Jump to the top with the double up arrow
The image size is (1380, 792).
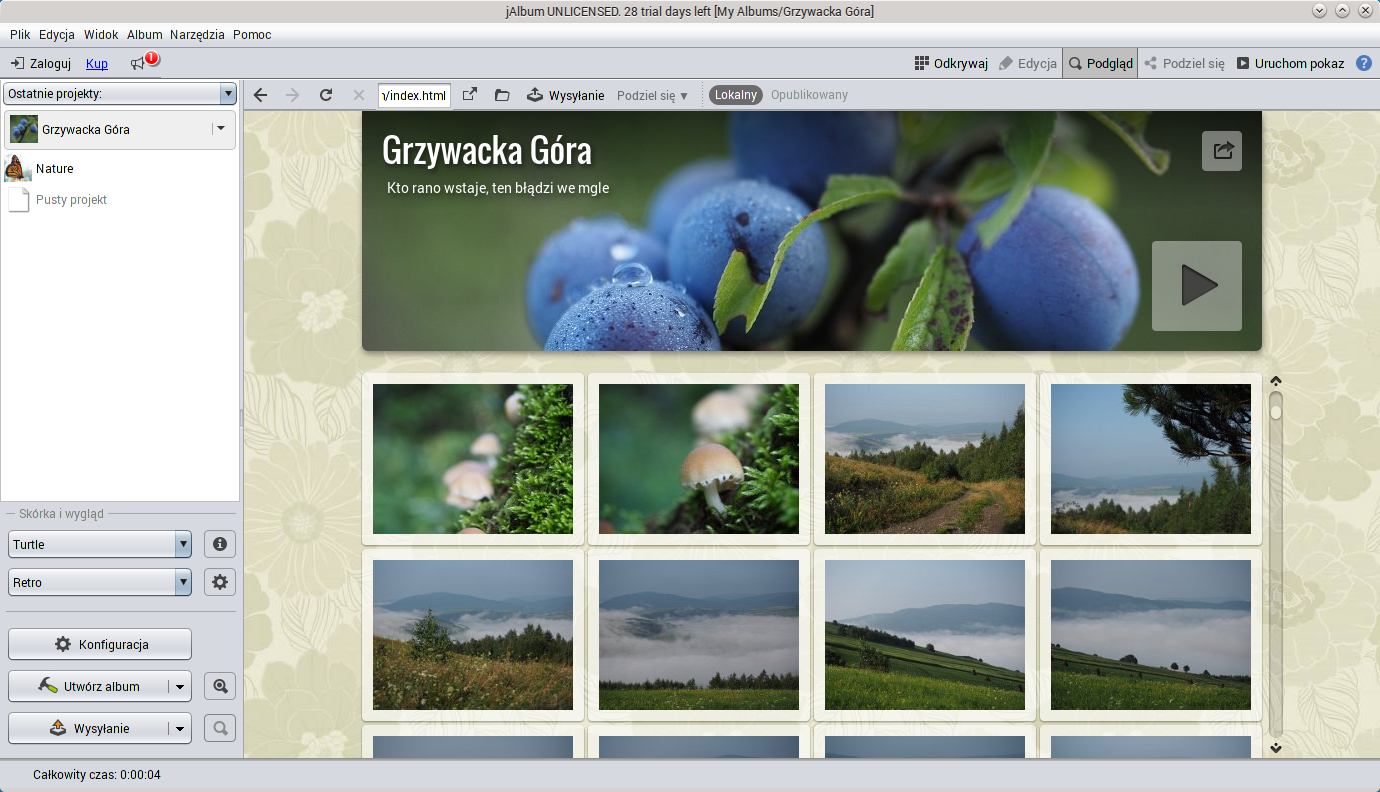[1276, 382]
